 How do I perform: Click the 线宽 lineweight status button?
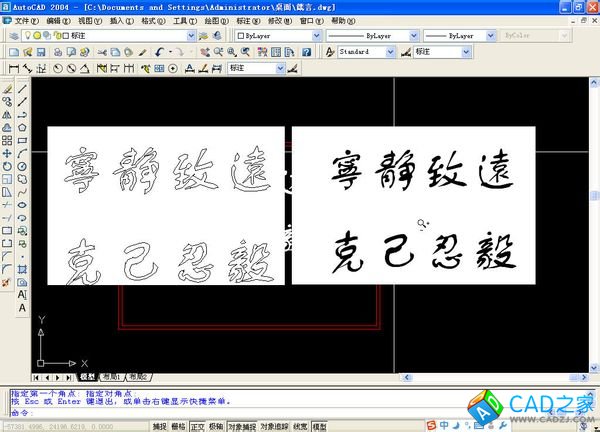(x=300, y=426)
